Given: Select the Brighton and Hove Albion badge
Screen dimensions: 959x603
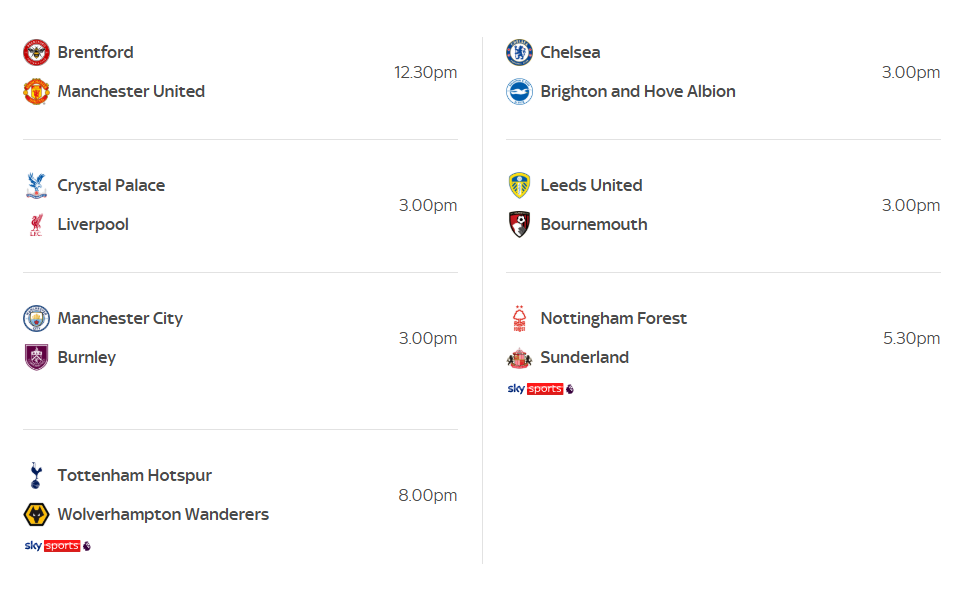Looking at the screenshot, I should [519, 91].
